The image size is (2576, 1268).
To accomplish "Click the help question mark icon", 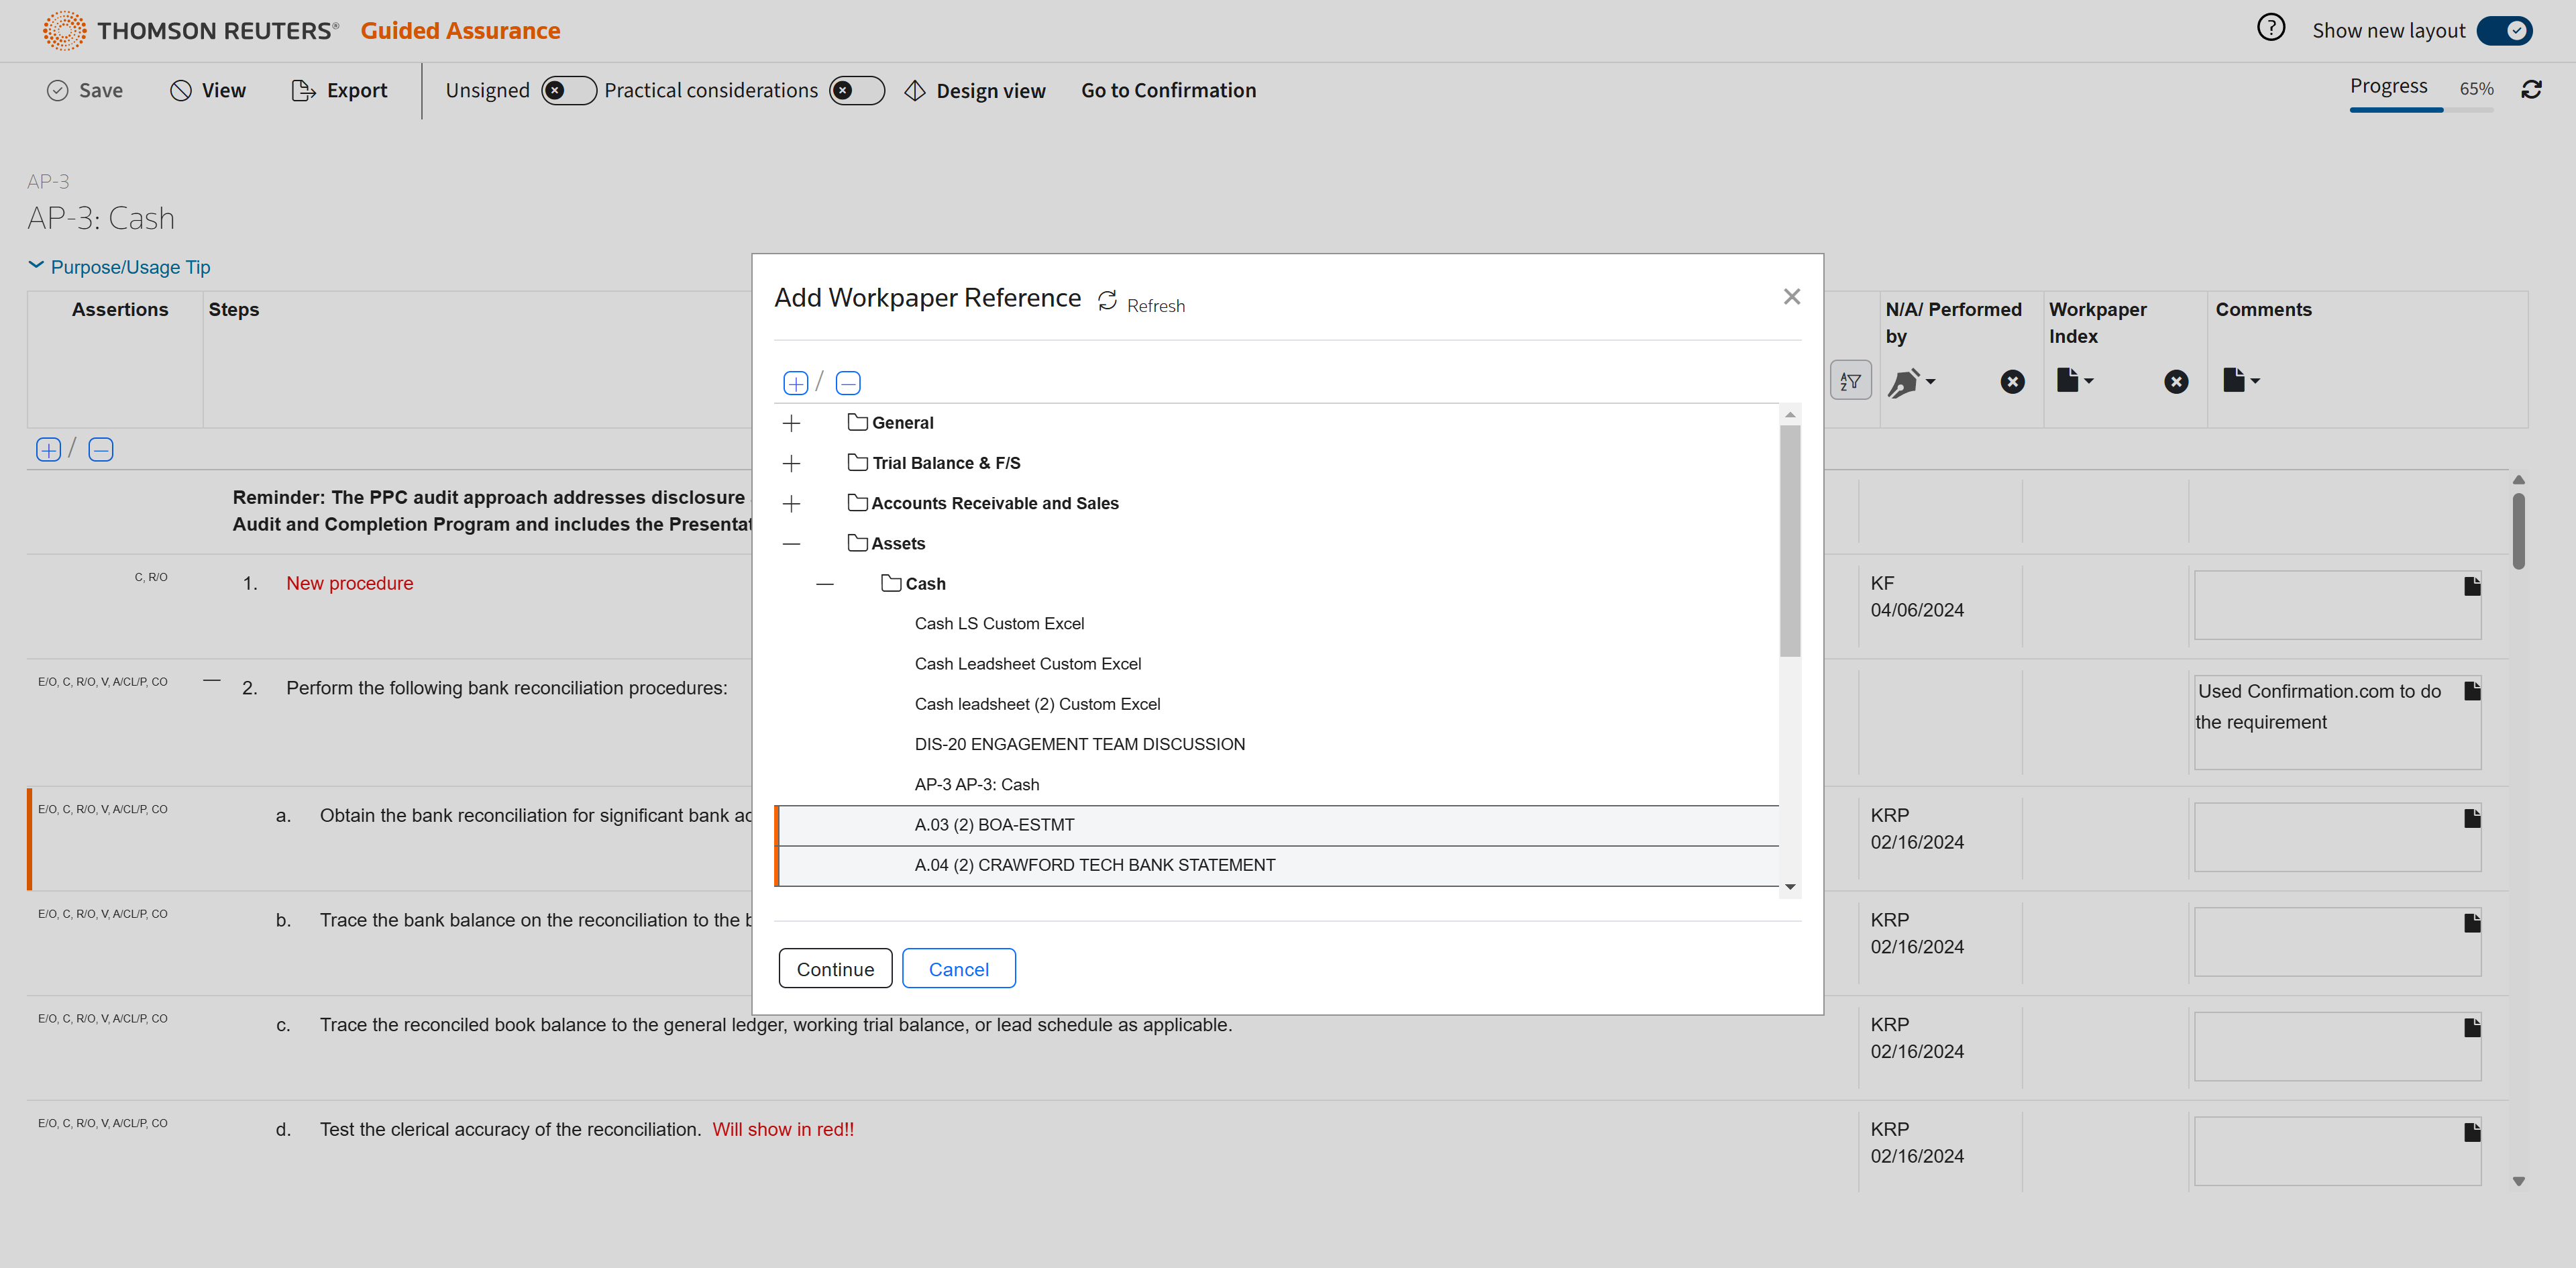I will [2270, 28].
